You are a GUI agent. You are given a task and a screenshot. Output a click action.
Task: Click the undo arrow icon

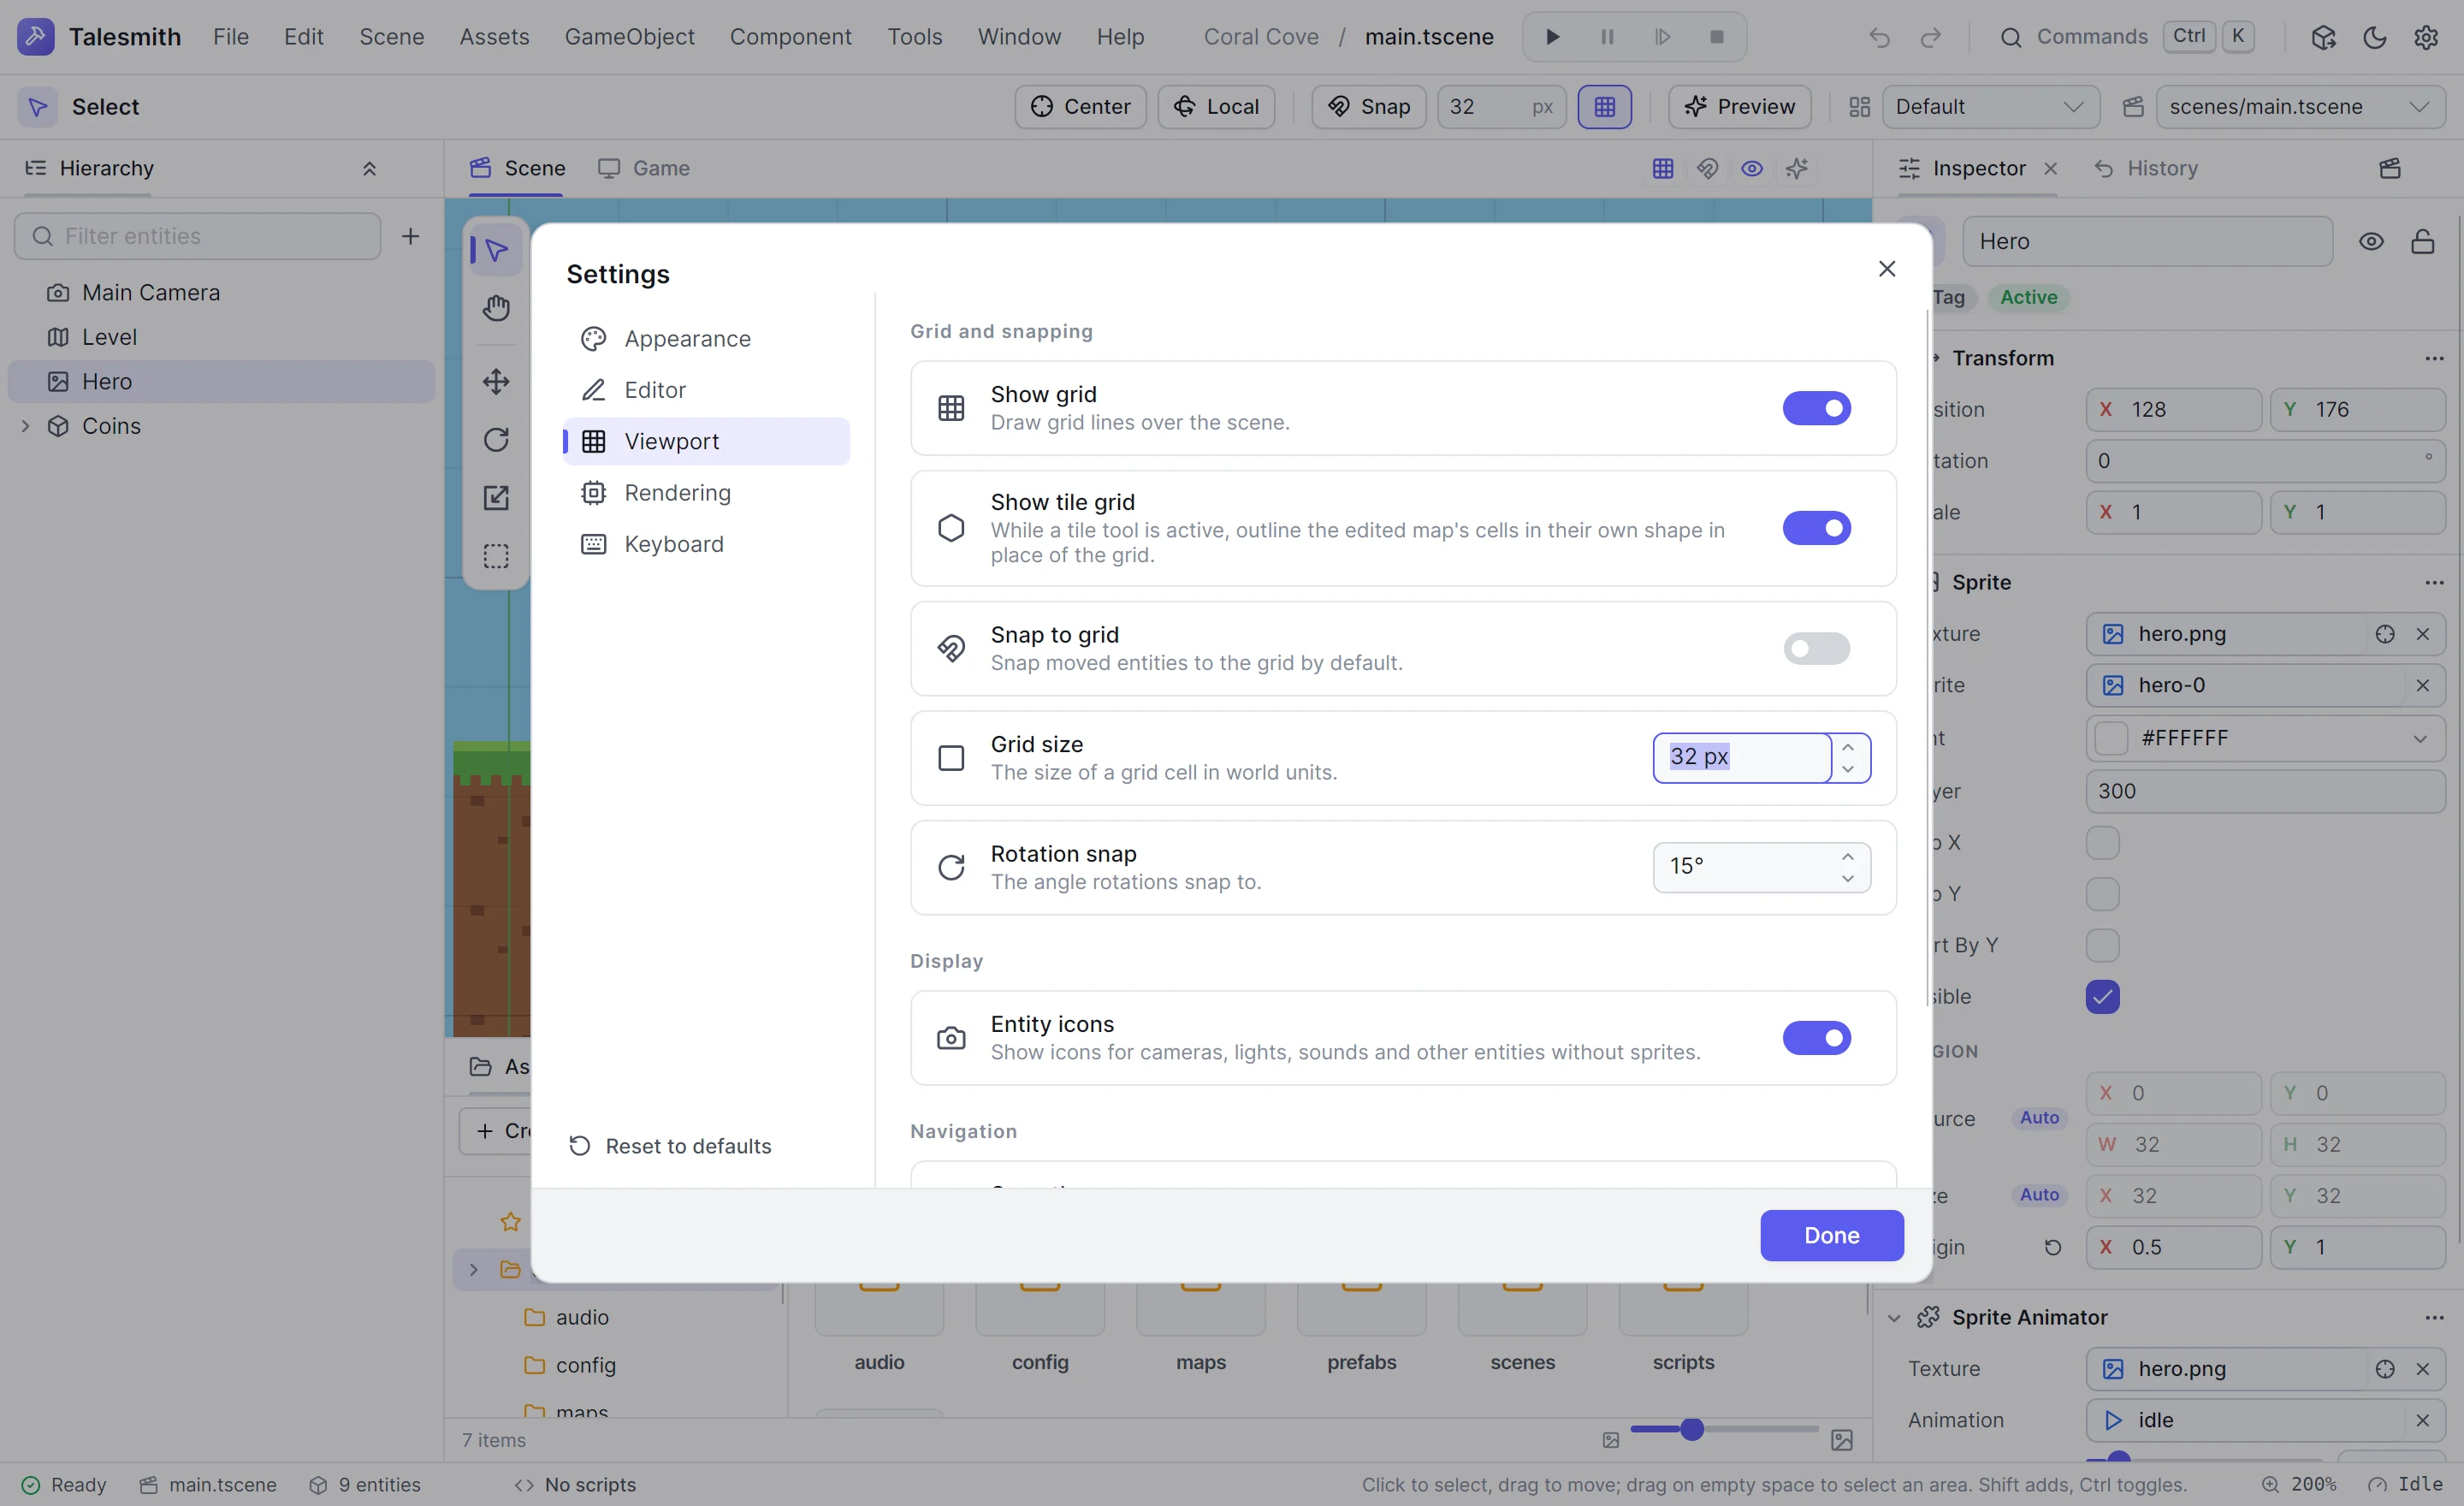point(1879,37)
